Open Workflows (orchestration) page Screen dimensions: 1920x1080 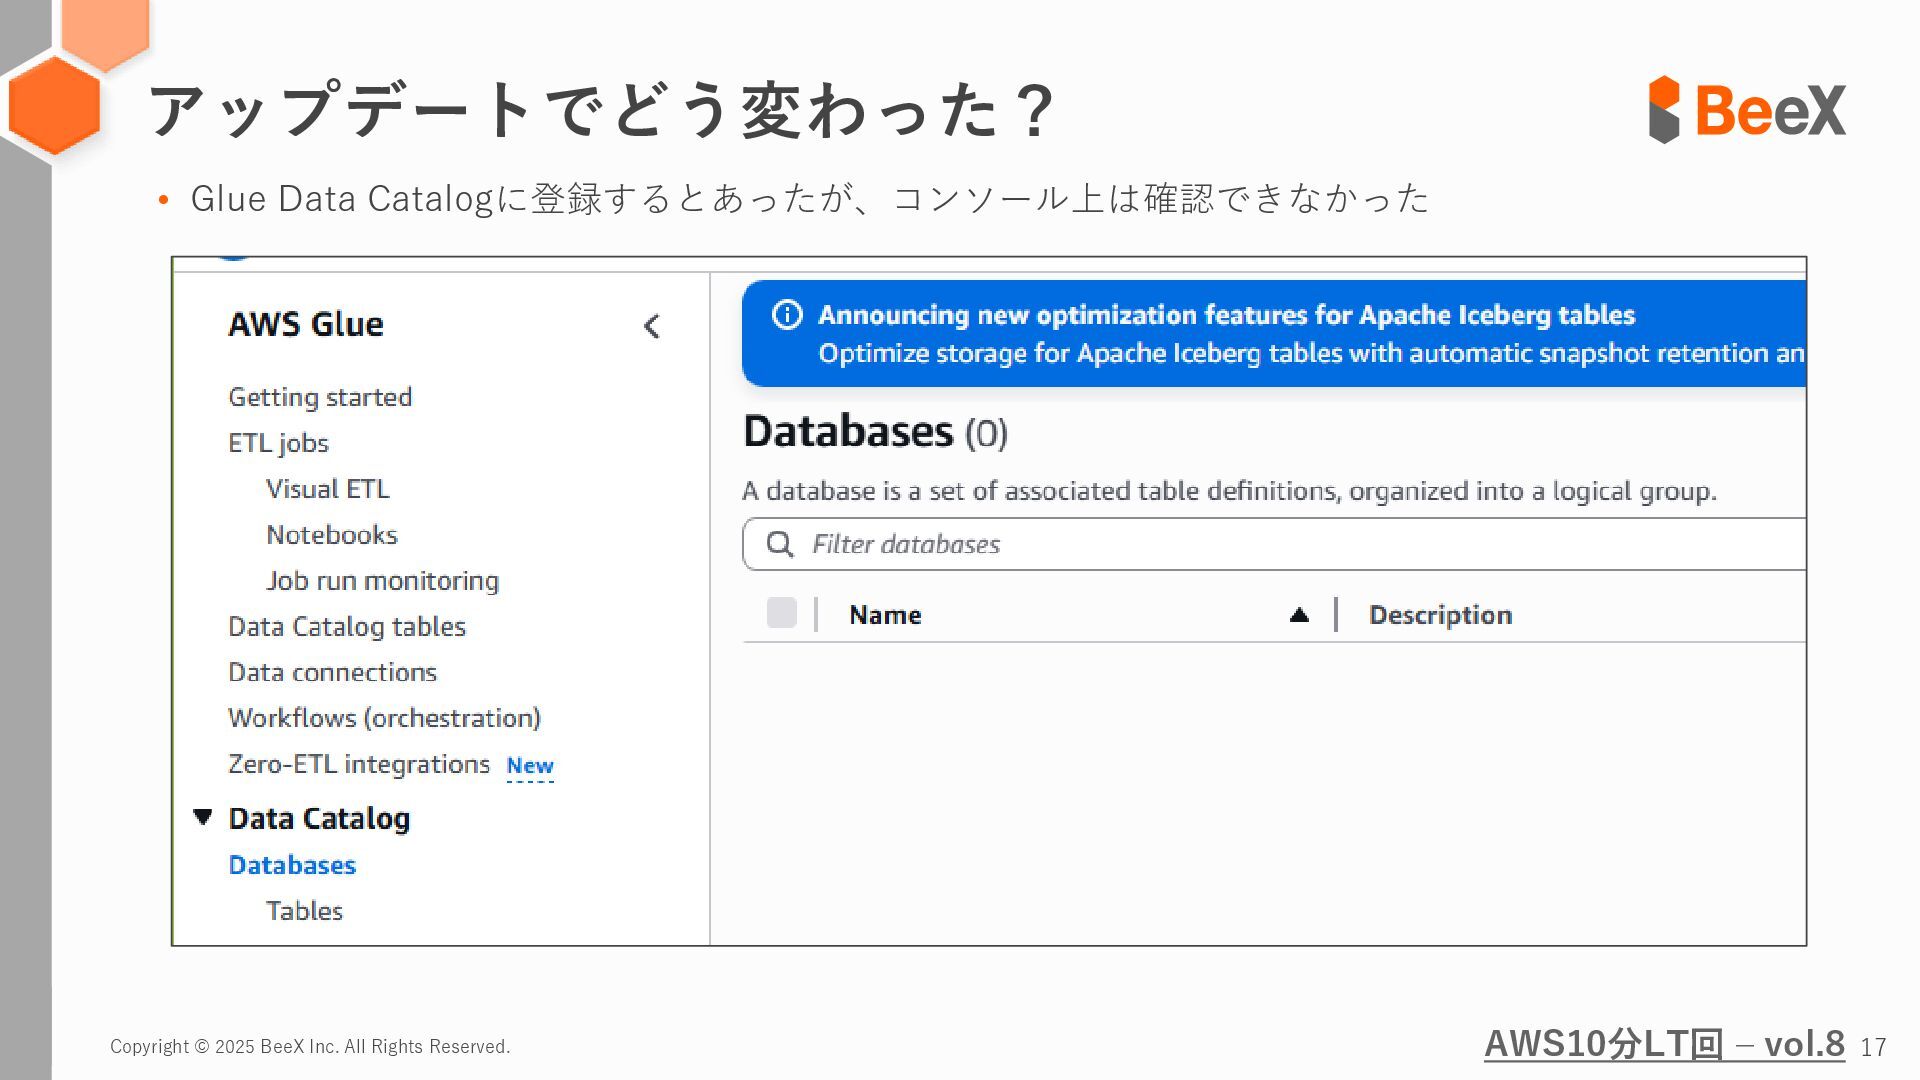(384, 718)
